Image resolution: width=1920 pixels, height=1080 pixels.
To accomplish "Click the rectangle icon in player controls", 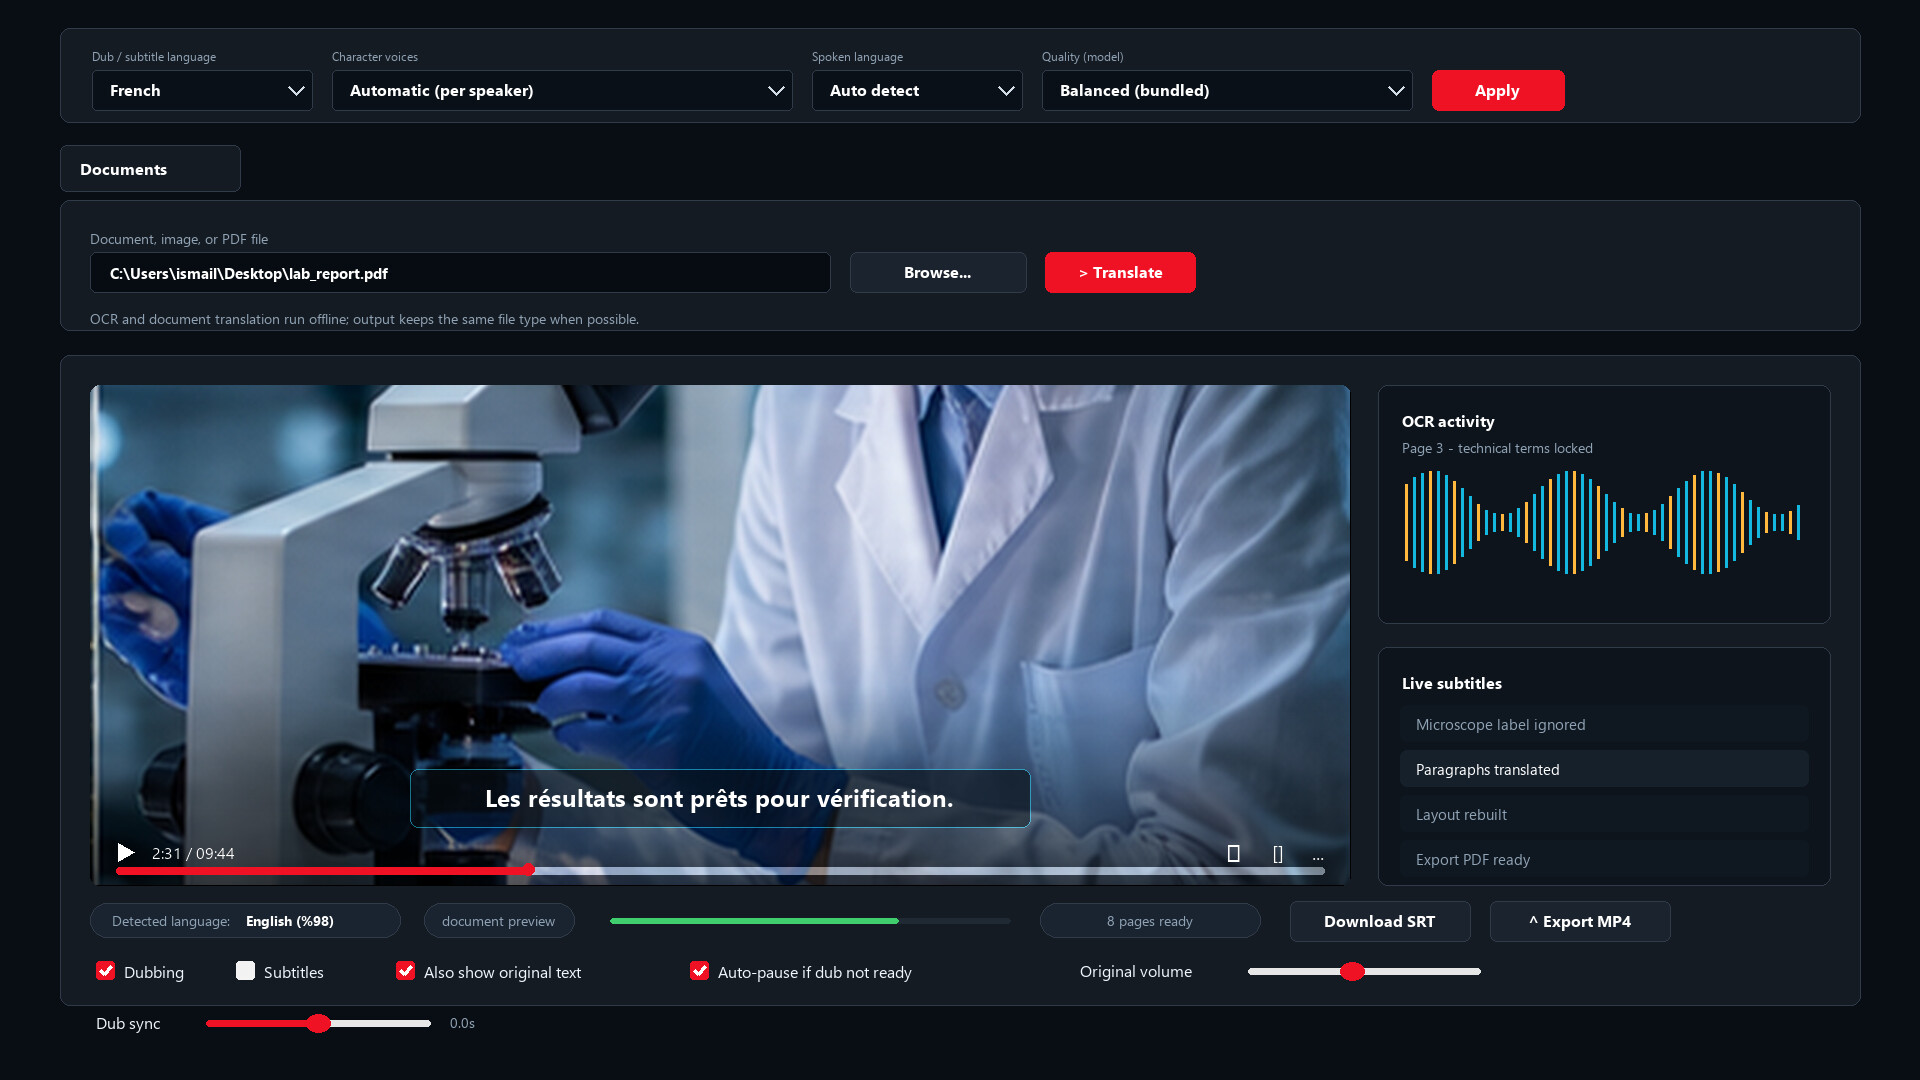I will (1233, 854).
